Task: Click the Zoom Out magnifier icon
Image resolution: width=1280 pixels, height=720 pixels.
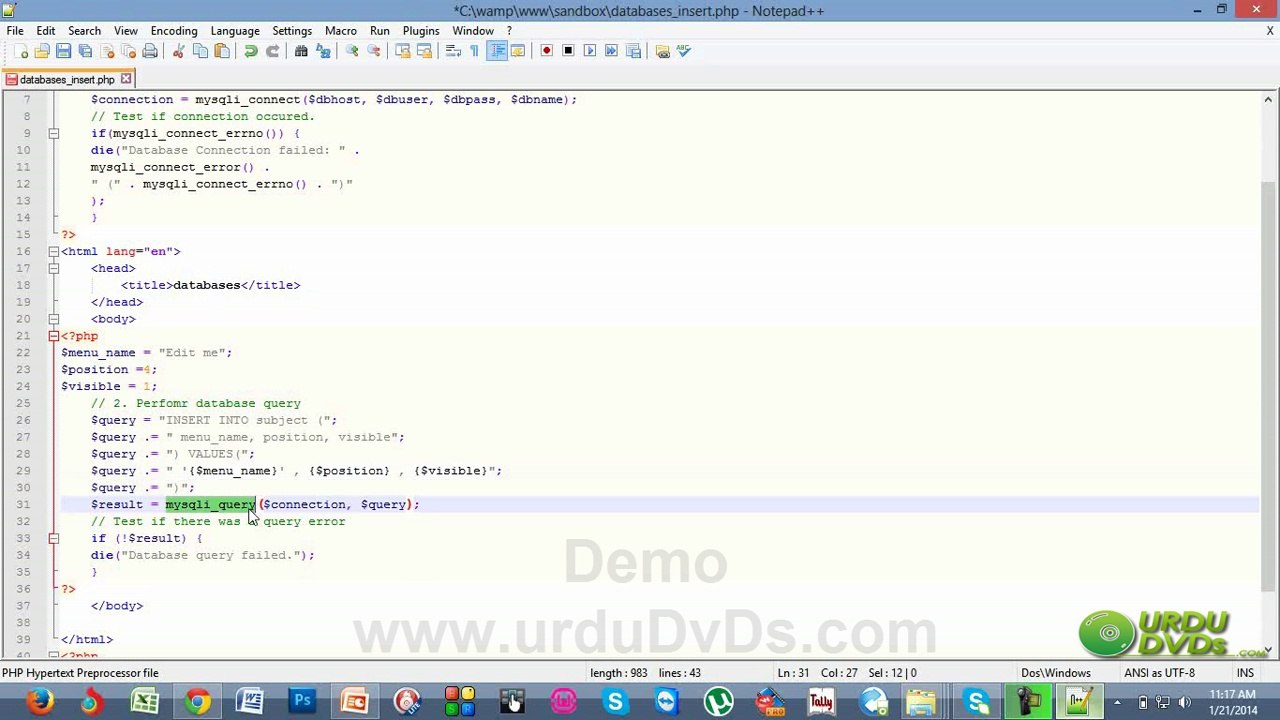Action: [x=374, y=51]
